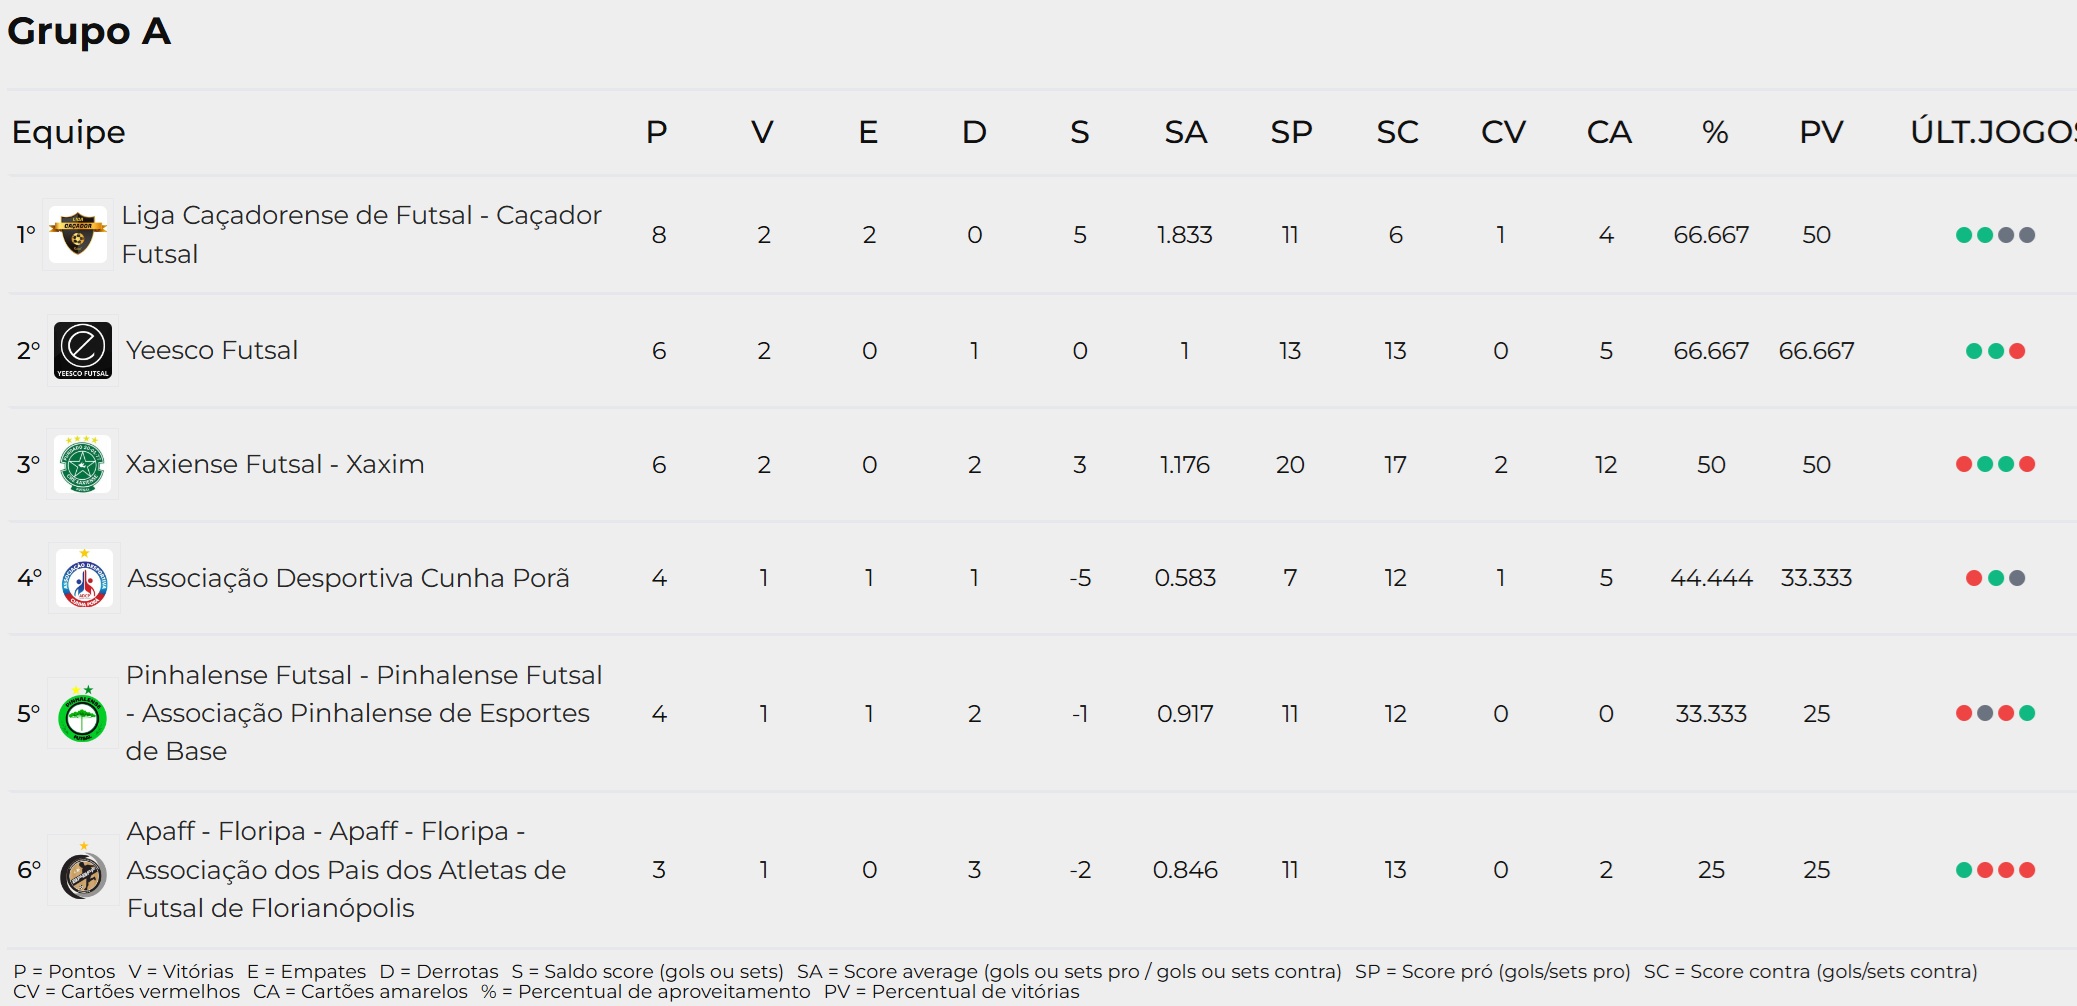Click the Equipe column header

click(69, 132)
